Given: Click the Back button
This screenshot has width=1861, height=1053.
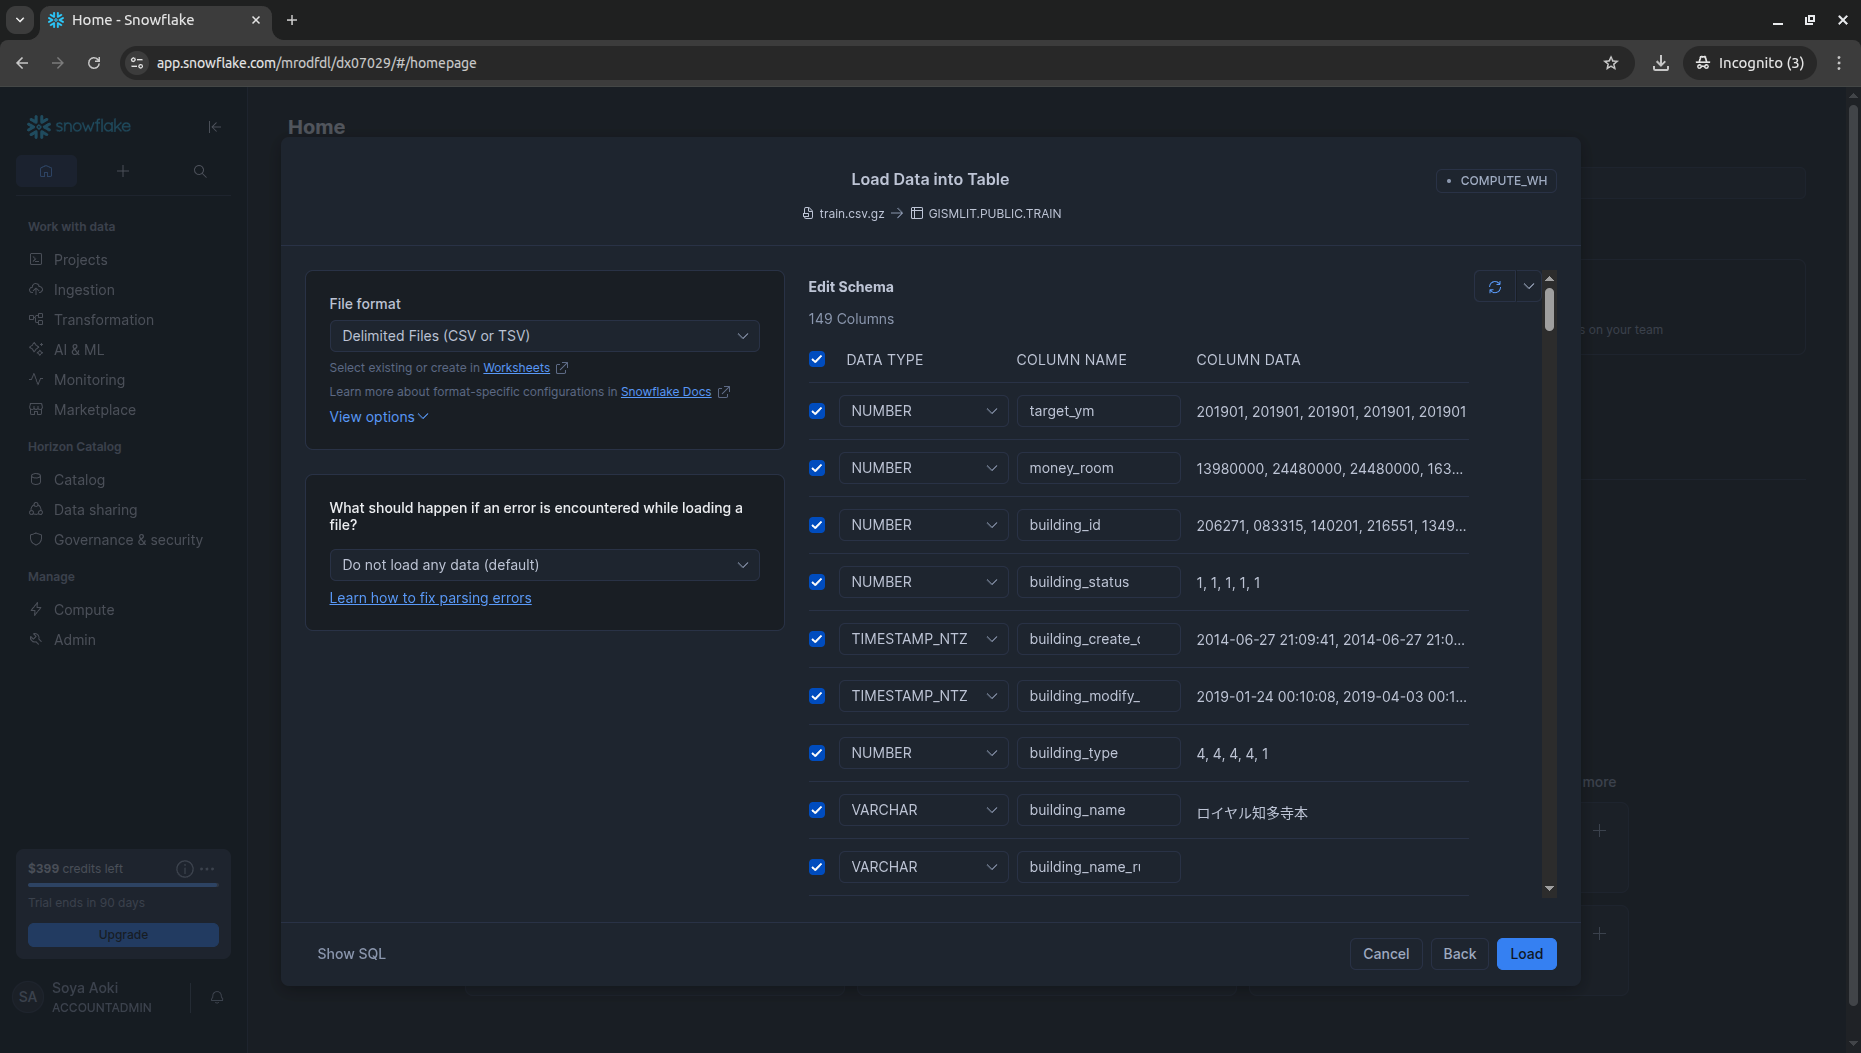Looking at the screenshot, I should [x=1459, y=954].
